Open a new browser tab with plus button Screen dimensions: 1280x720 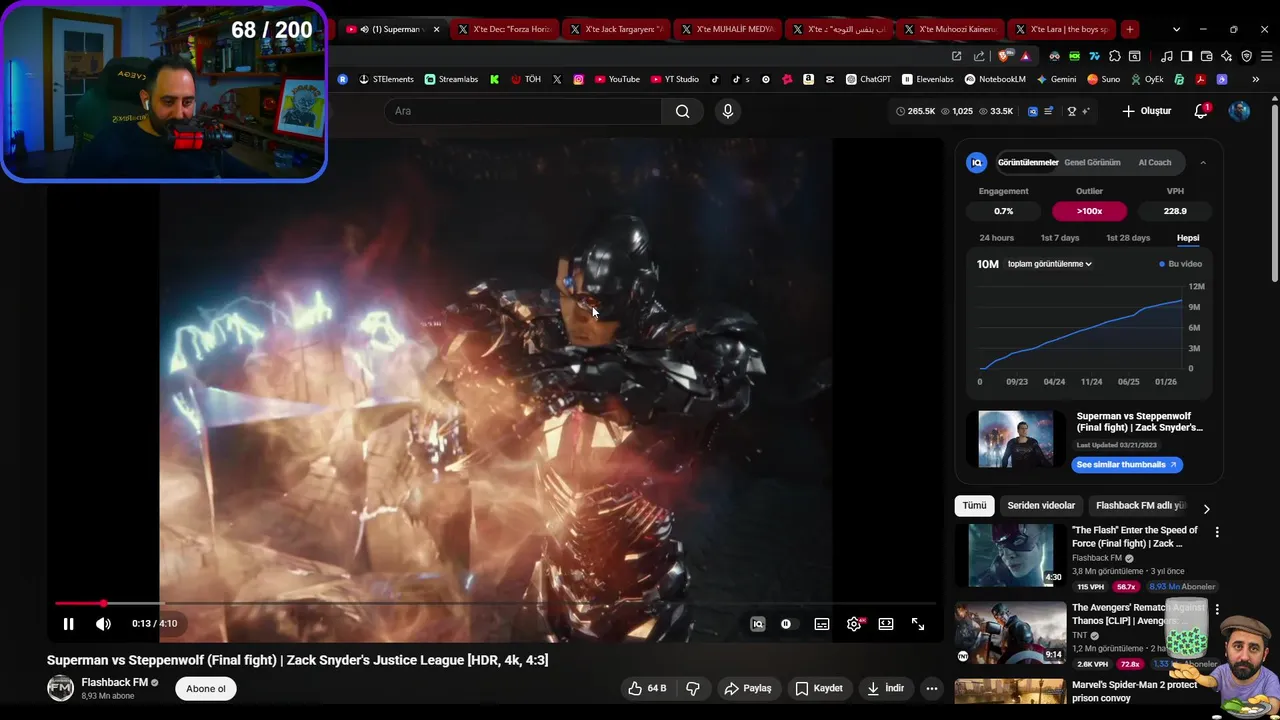coord(1129,29)
